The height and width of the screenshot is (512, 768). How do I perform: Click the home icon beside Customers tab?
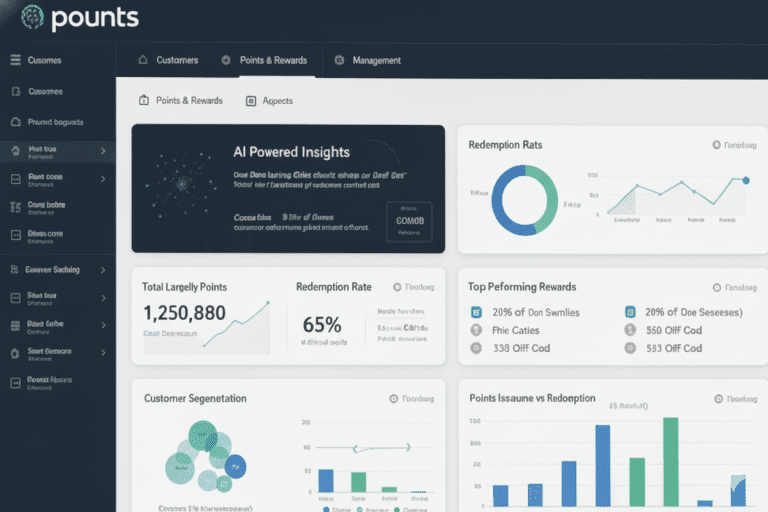point(143,60)
